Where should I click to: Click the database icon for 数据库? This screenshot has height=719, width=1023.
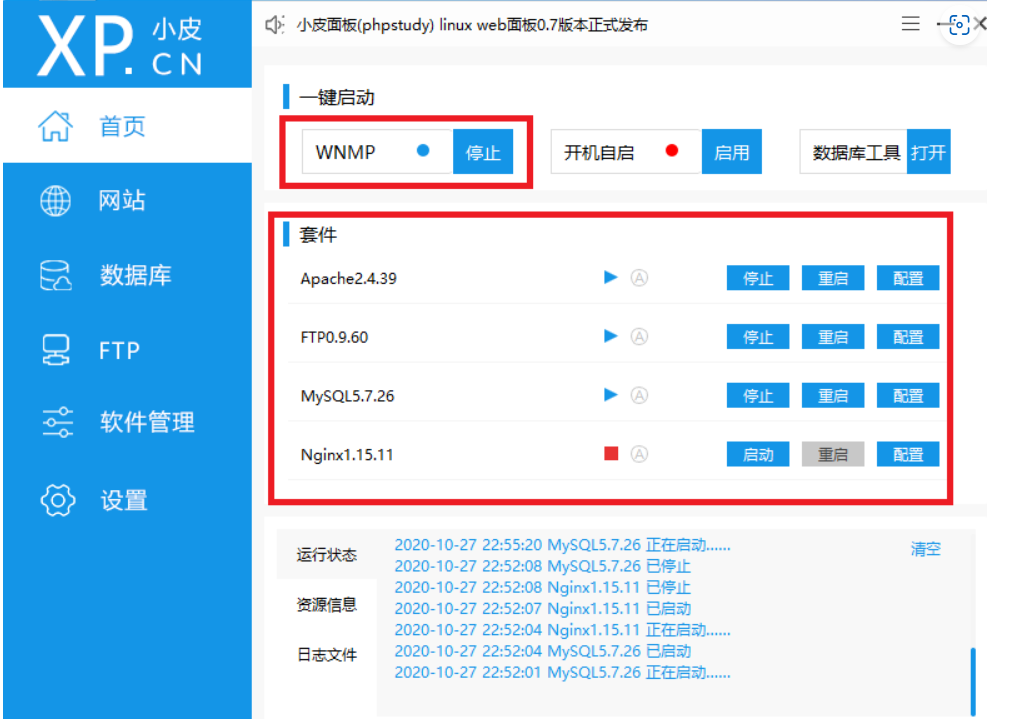pos(56,276)
